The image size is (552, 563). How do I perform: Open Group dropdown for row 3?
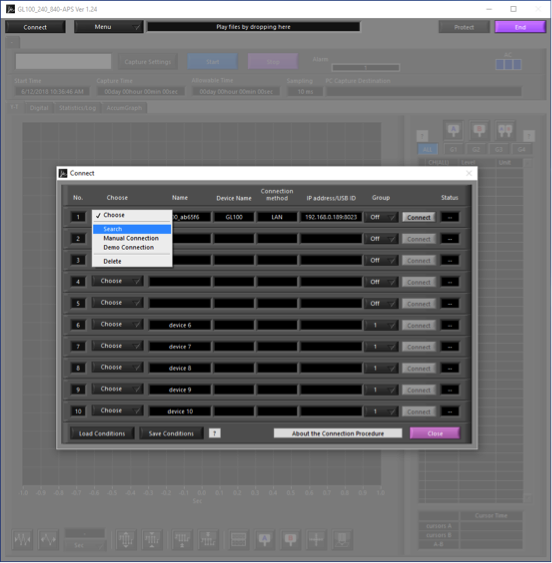click(x=381, y=260)
